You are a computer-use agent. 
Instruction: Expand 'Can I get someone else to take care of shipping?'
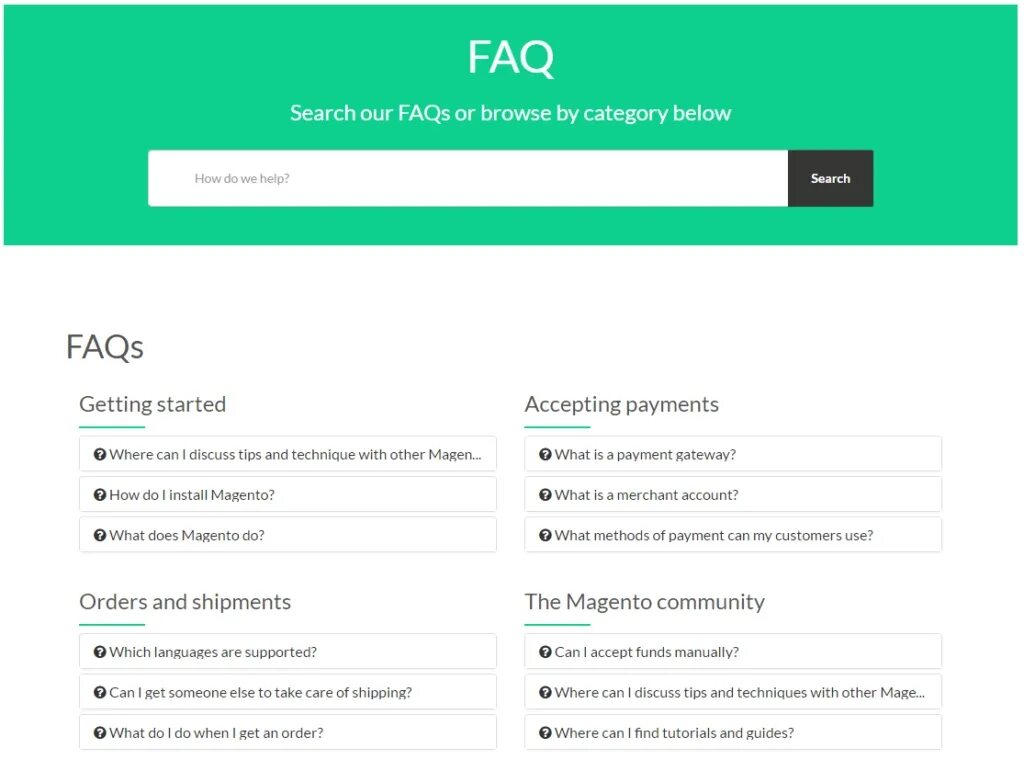260,692
